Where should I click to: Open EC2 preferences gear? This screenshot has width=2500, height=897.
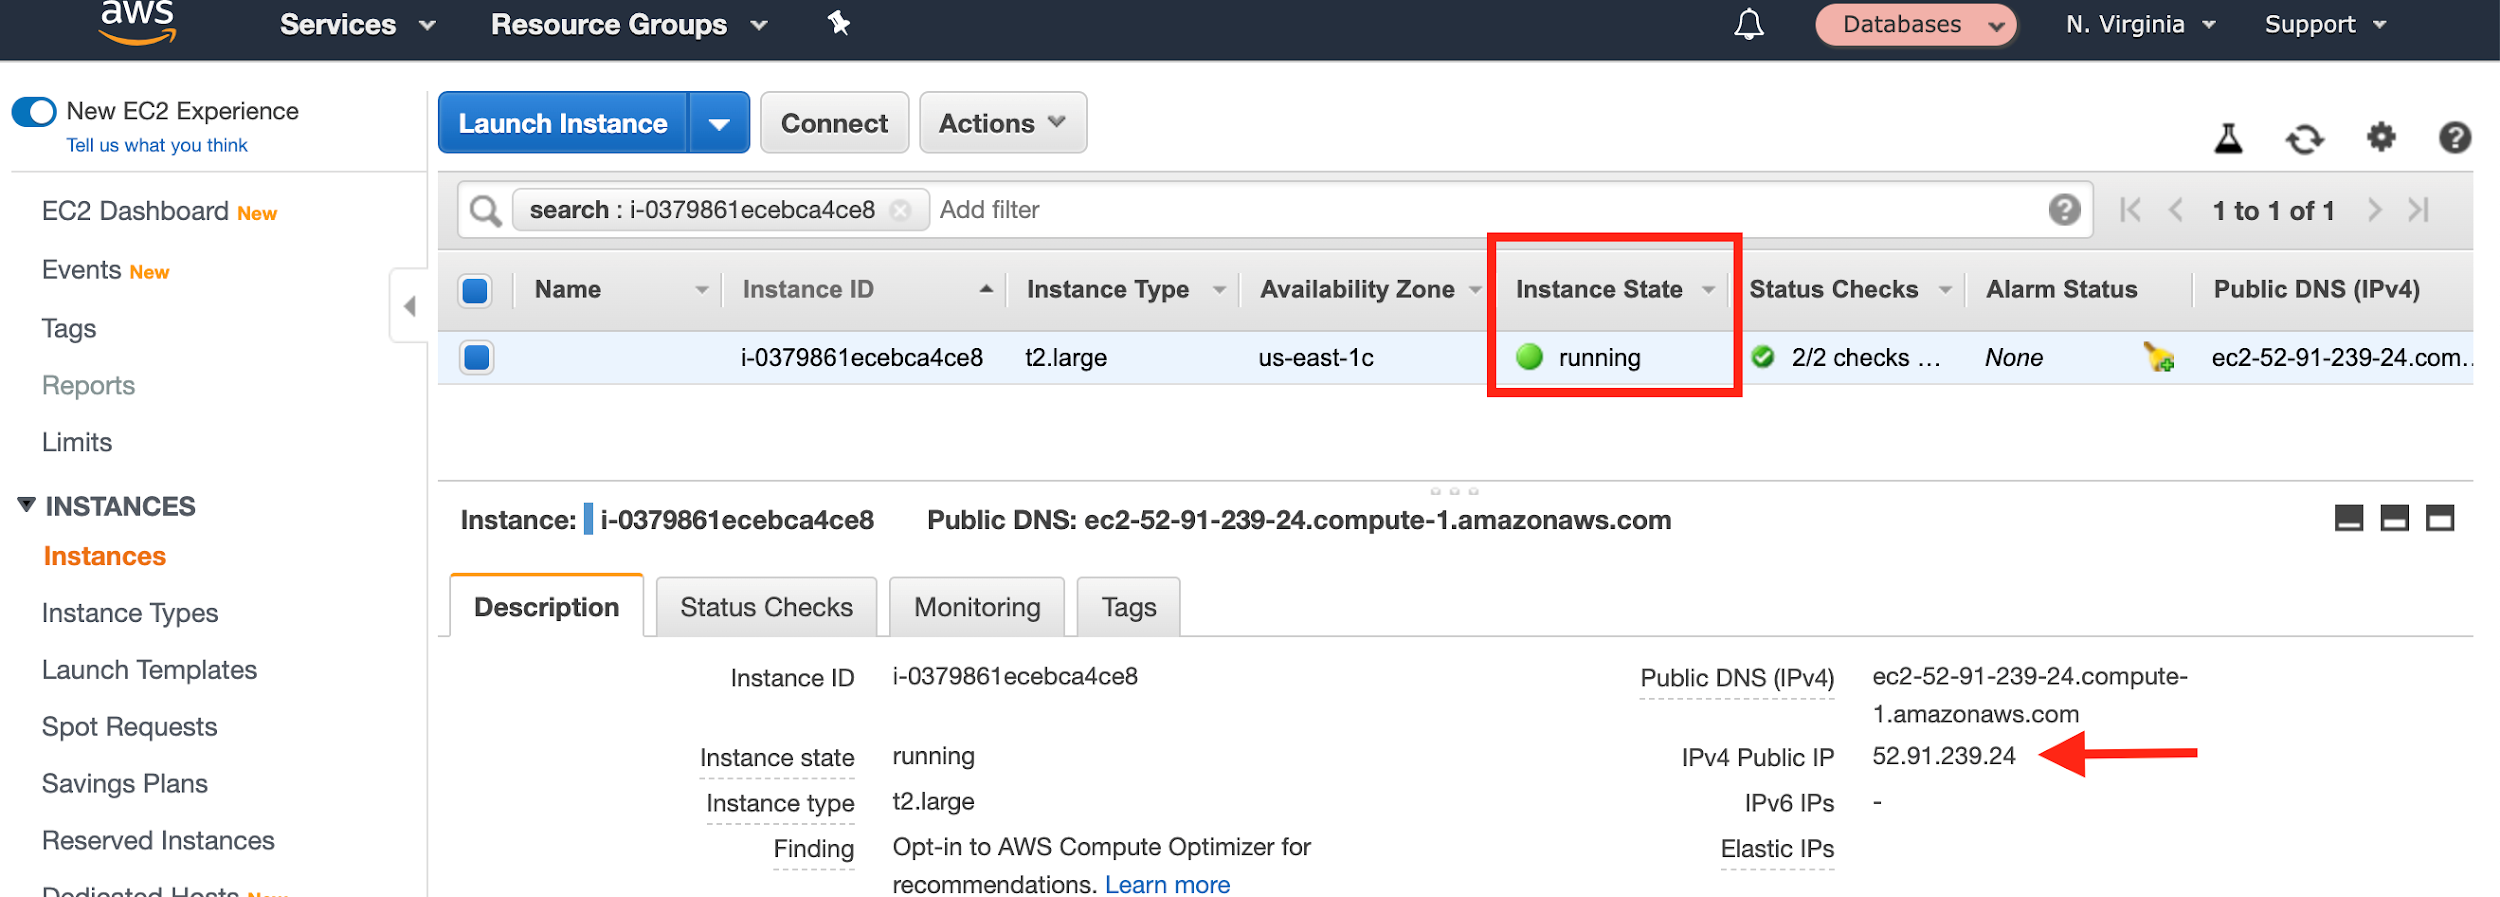pyautogui.click(x=2381, y=139)
